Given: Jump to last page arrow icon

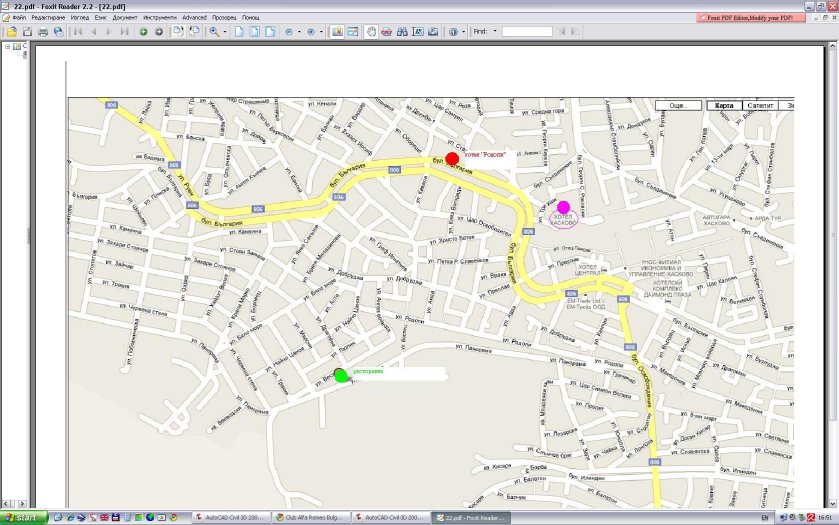Looking at the screenshot, I should tap(124, 32).
